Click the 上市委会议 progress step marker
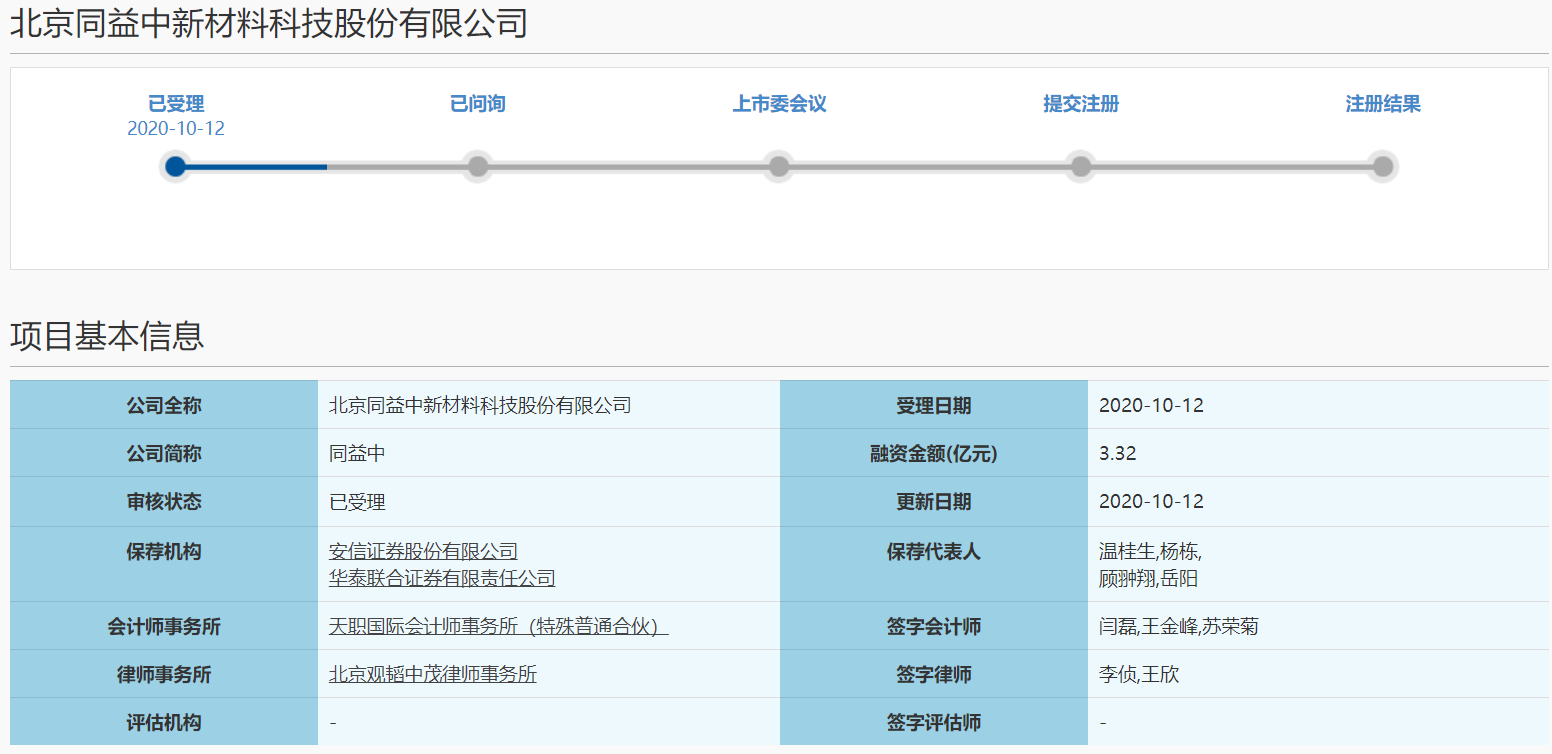Screen dimensions: 1552x754 tap(779, 166)
